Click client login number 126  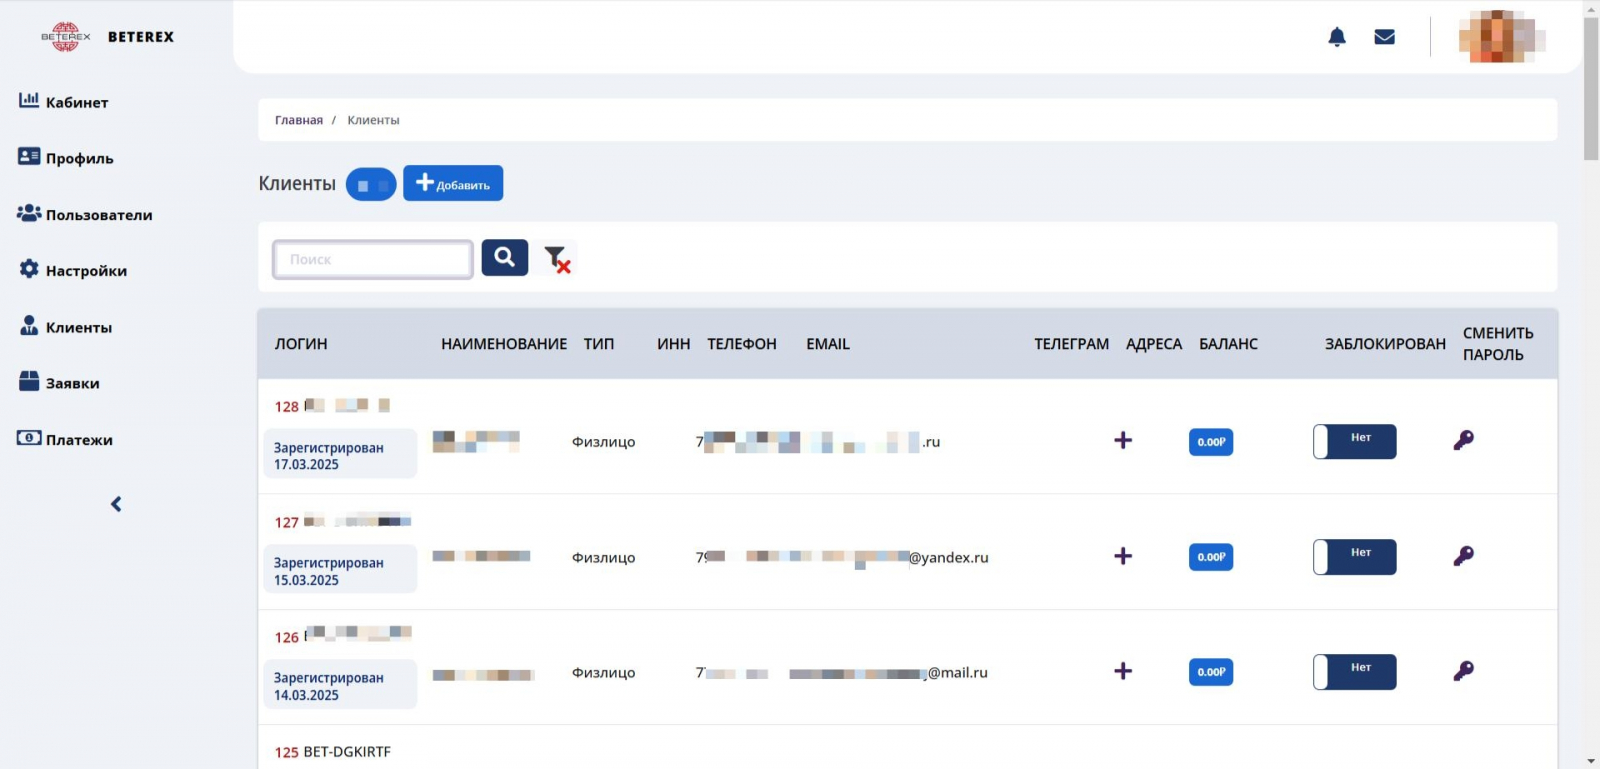[x=287, y=637]
